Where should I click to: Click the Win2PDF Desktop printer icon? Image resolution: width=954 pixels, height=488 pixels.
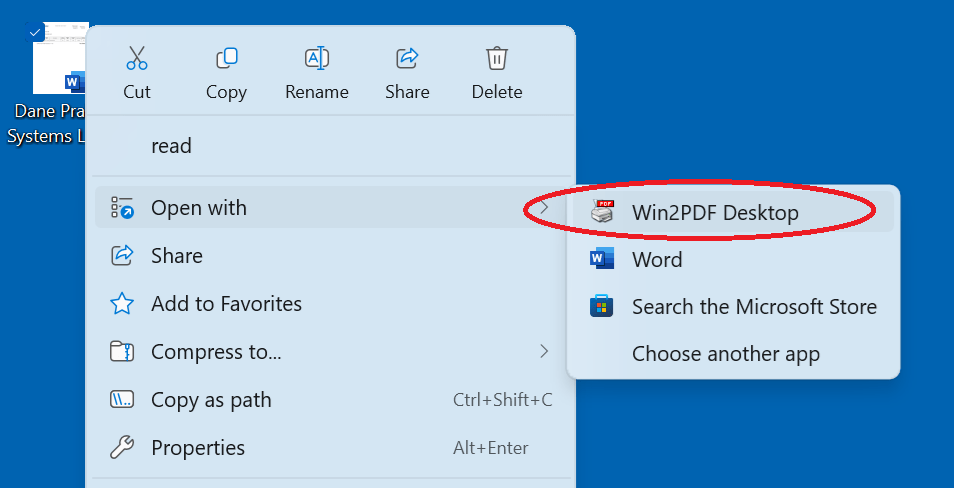[x=602, y=212]
